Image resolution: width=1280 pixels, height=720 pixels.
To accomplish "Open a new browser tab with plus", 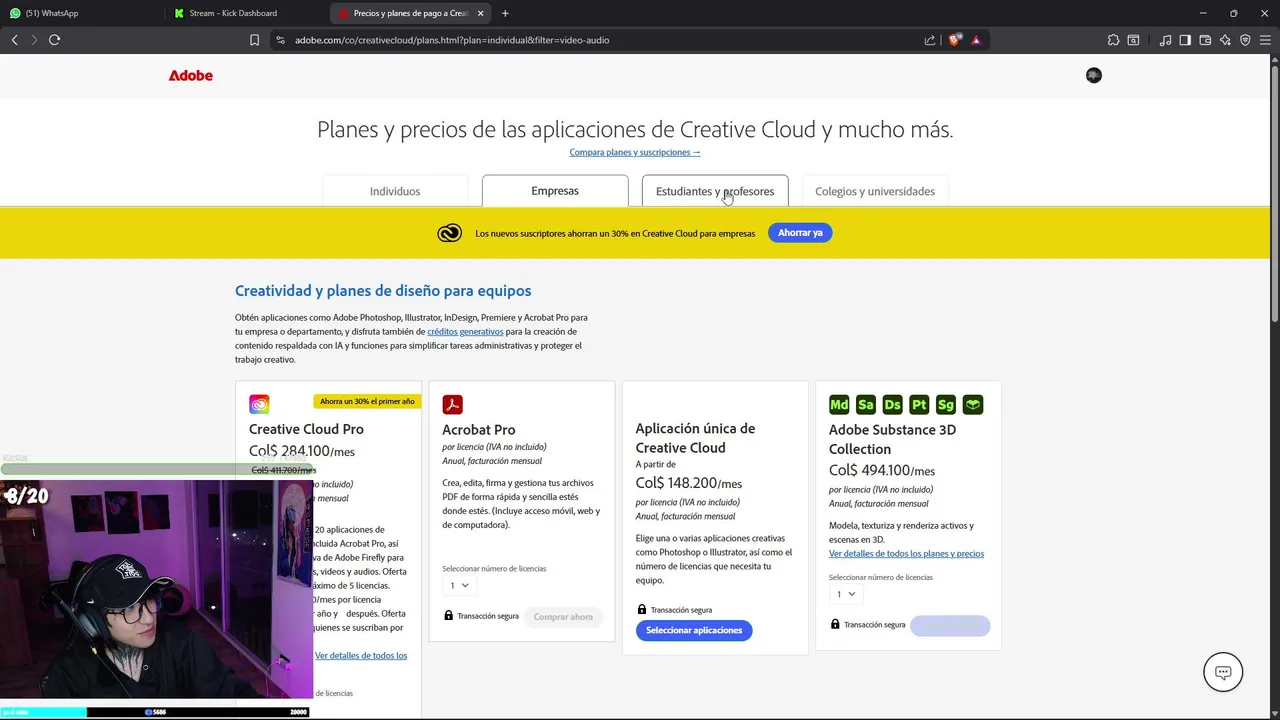I will (505, 13).
